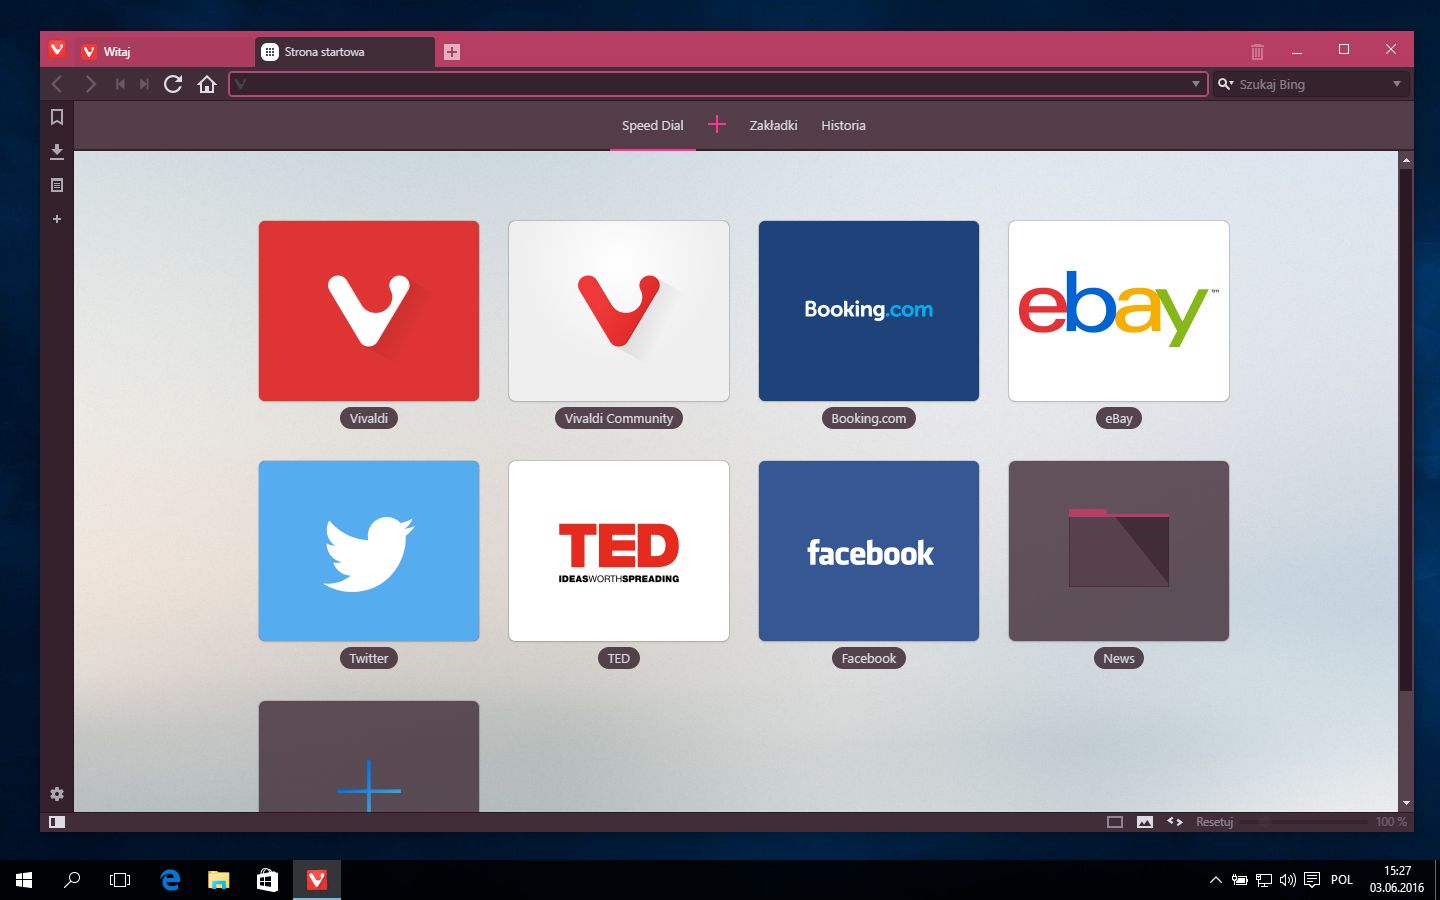The width and height of the screenshot is (1440, 900).
Task: Show hidden system tray icons
Action: (x=1215, y=880)
